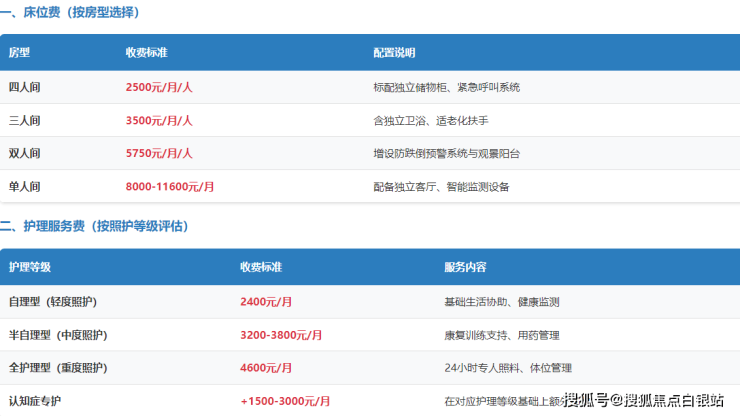Click the 配置说明 column header

click(394, 52)
